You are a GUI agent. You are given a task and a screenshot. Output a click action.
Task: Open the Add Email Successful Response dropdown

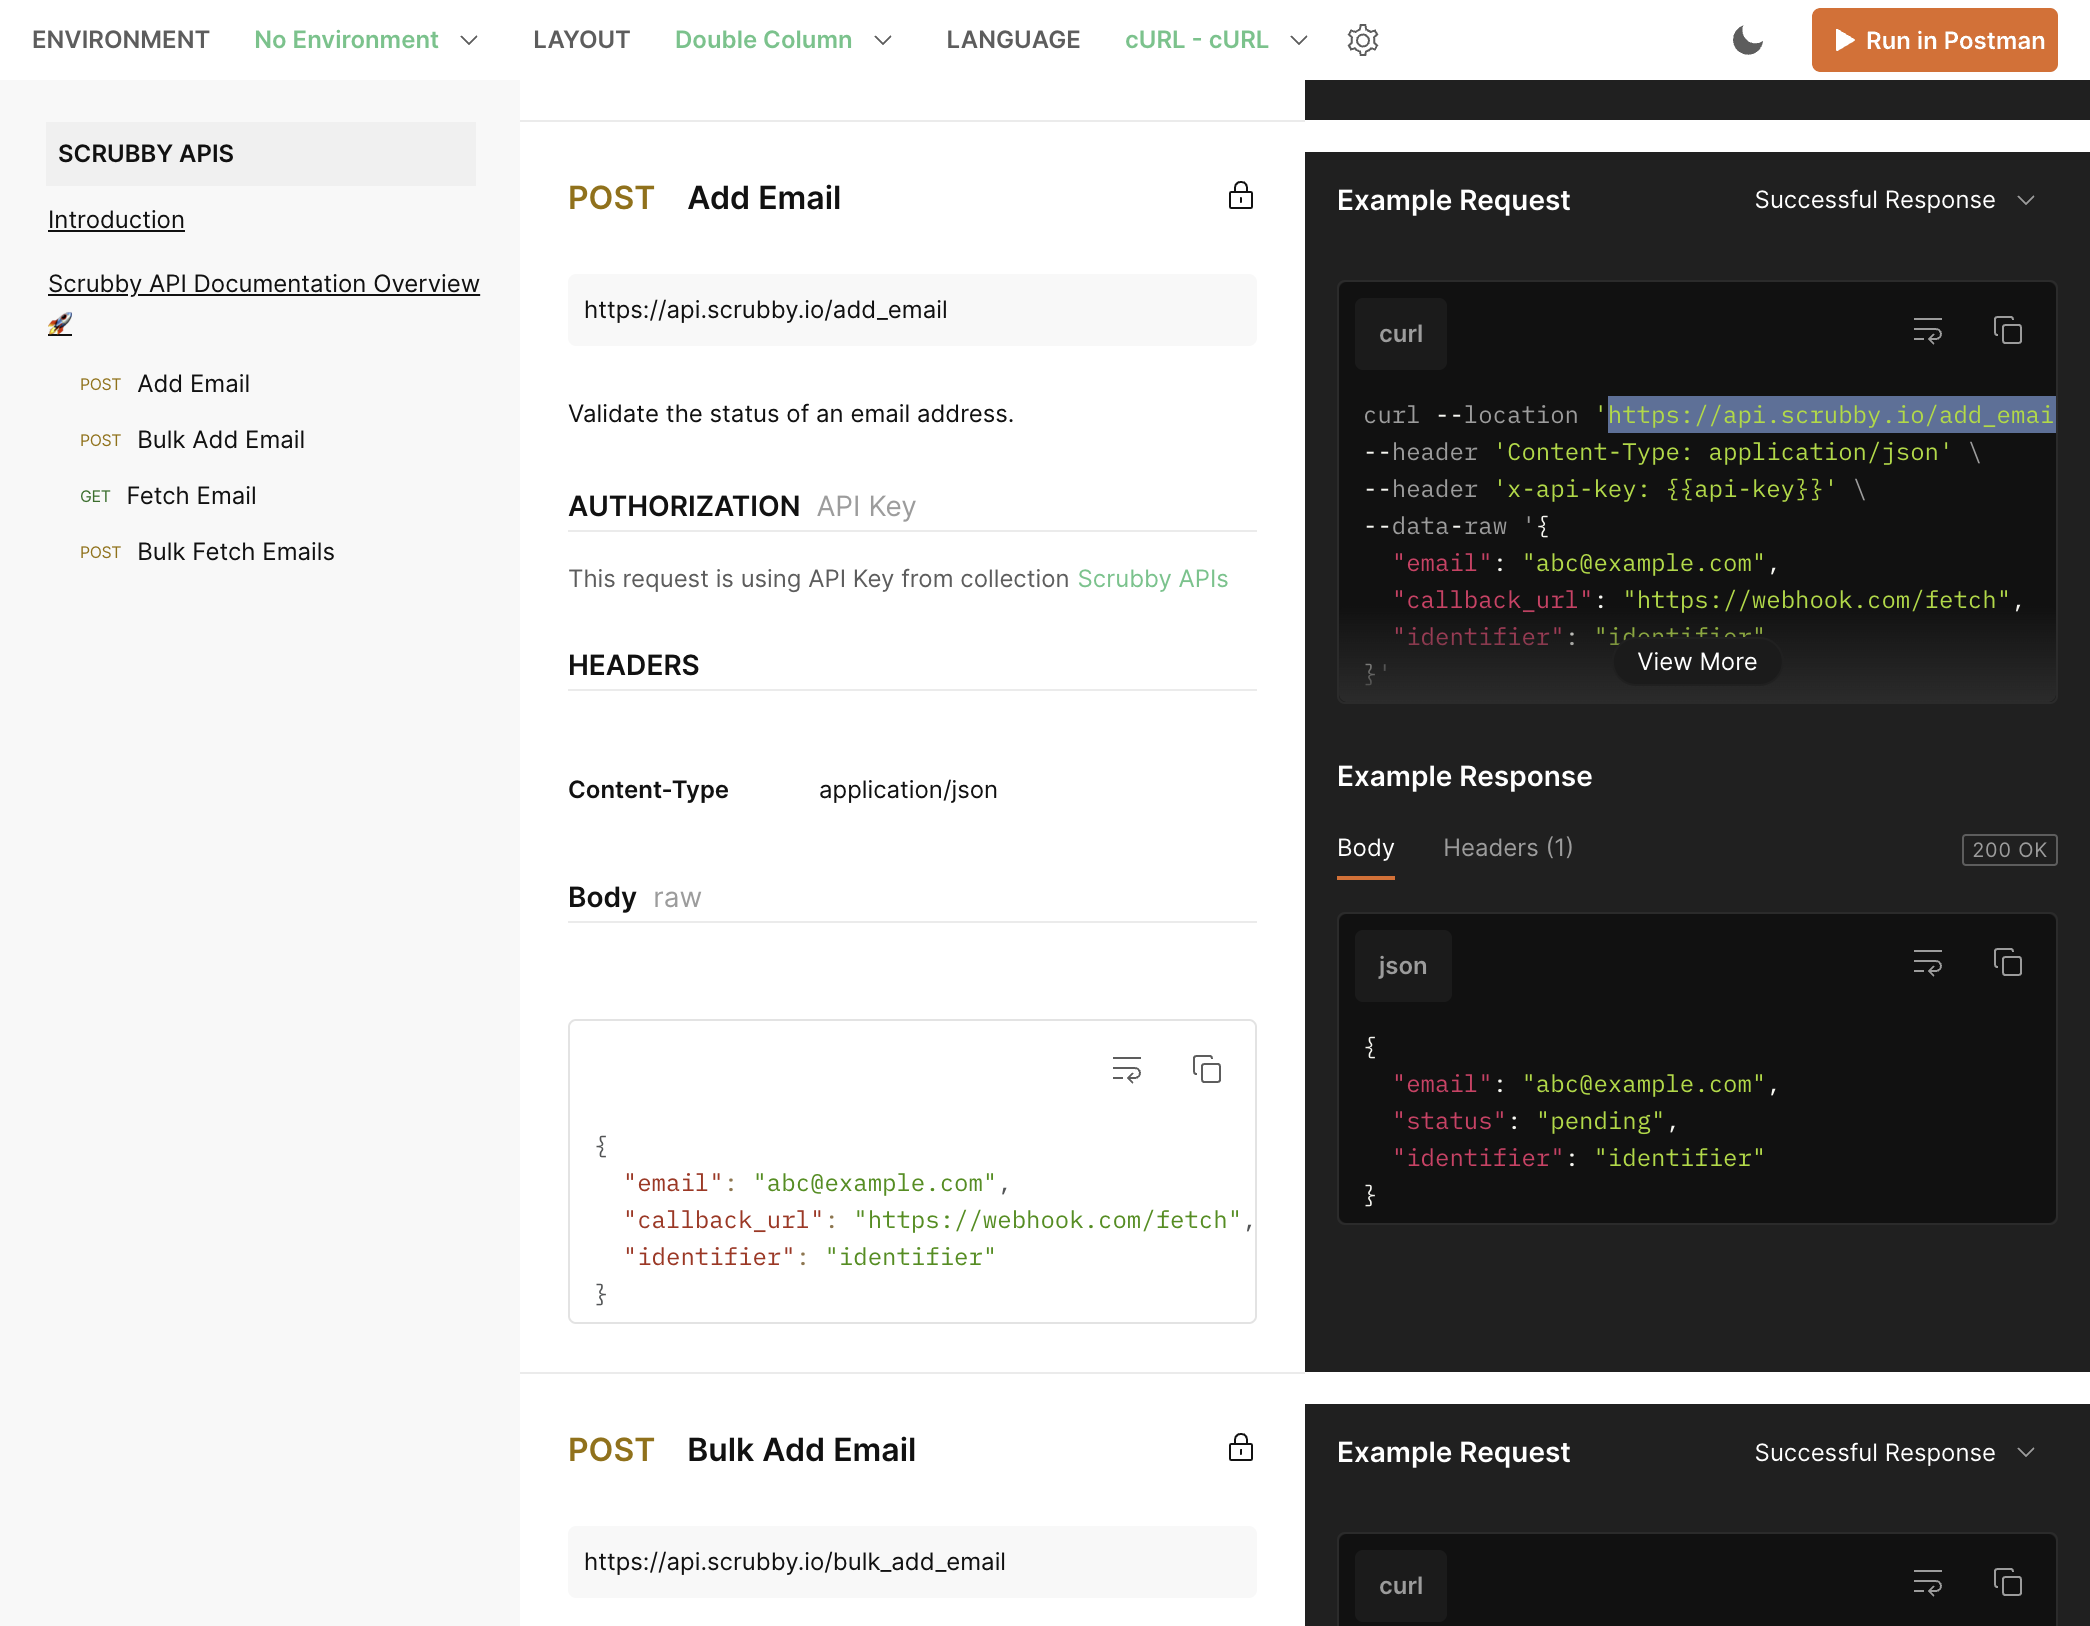click(x=1894, y=200)
